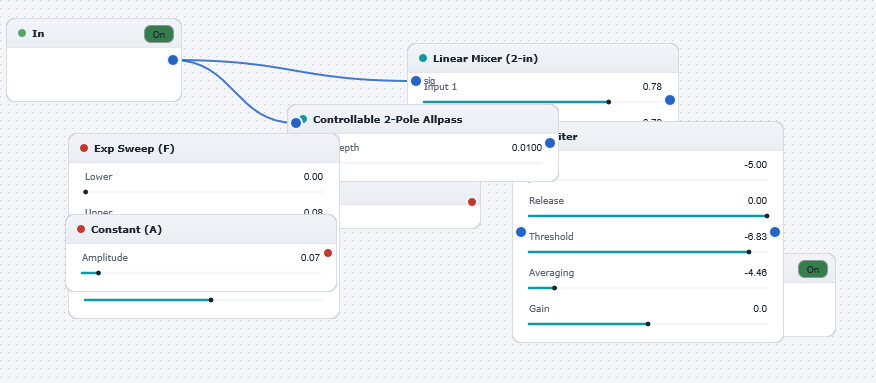
Task: Click the Linear Mixer output port
Action: 670,100
